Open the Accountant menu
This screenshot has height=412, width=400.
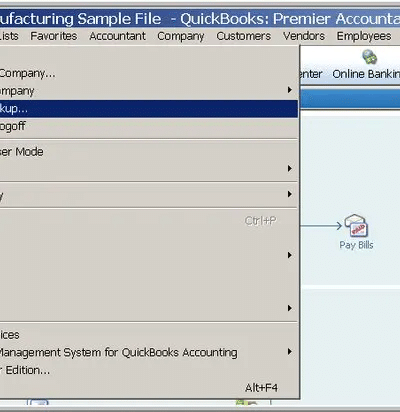(x=117, y=36)
